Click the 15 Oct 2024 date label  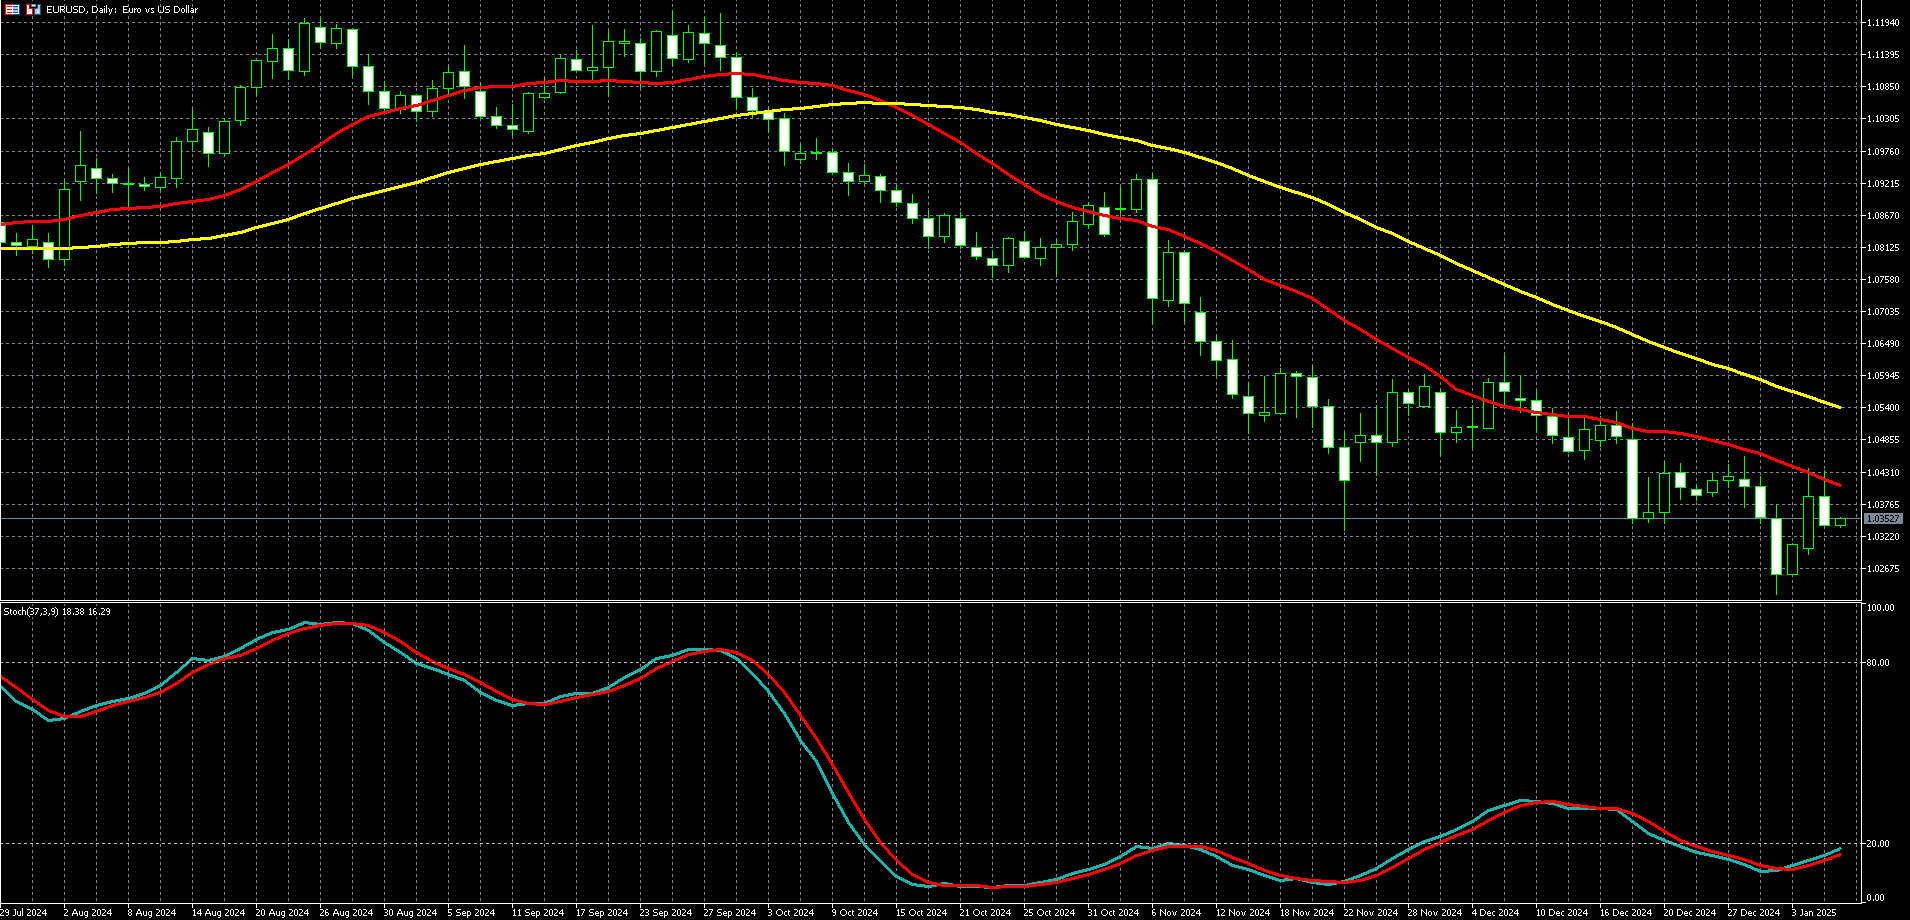pos(921,912)
